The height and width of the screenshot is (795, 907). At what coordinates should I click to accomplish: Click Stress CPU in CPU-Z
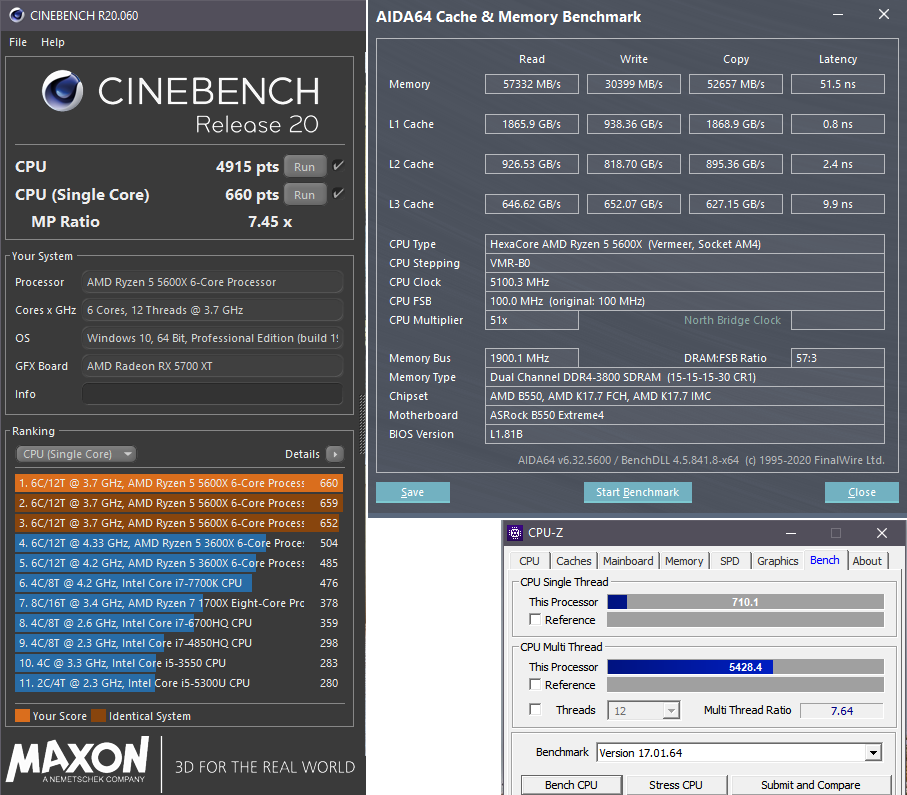click(676, 785)
